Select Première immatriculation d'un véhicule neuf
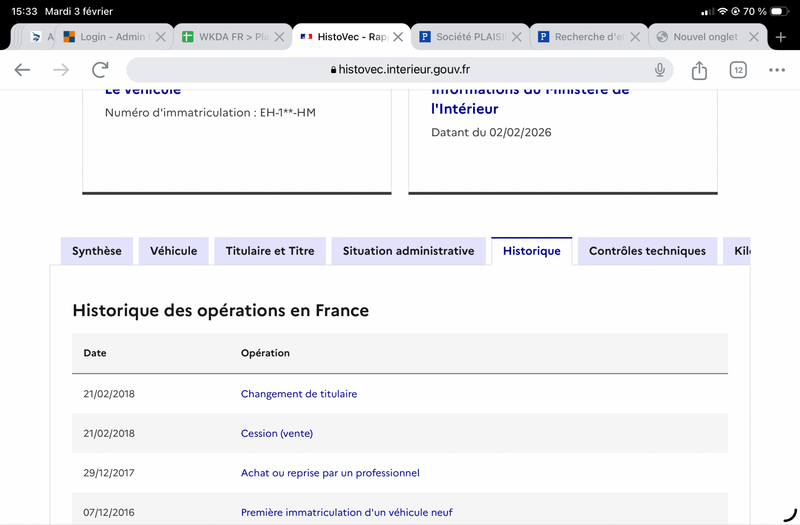 point(346,512)
